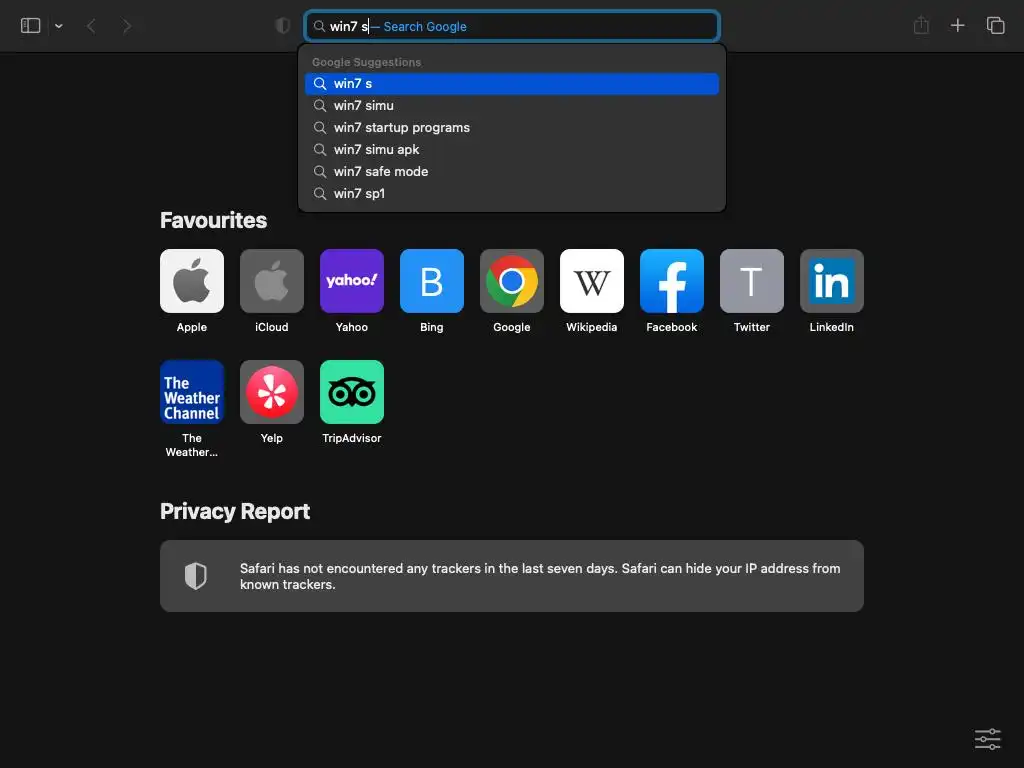Open the Yahoo favourite

(x=352, y=281)
